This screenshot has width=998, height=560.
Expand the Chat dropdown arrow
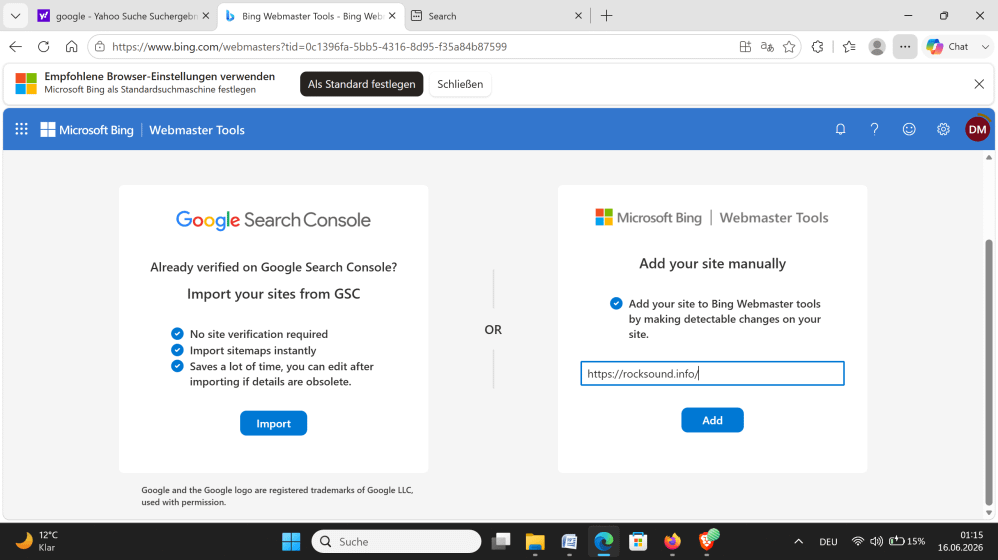985,46
